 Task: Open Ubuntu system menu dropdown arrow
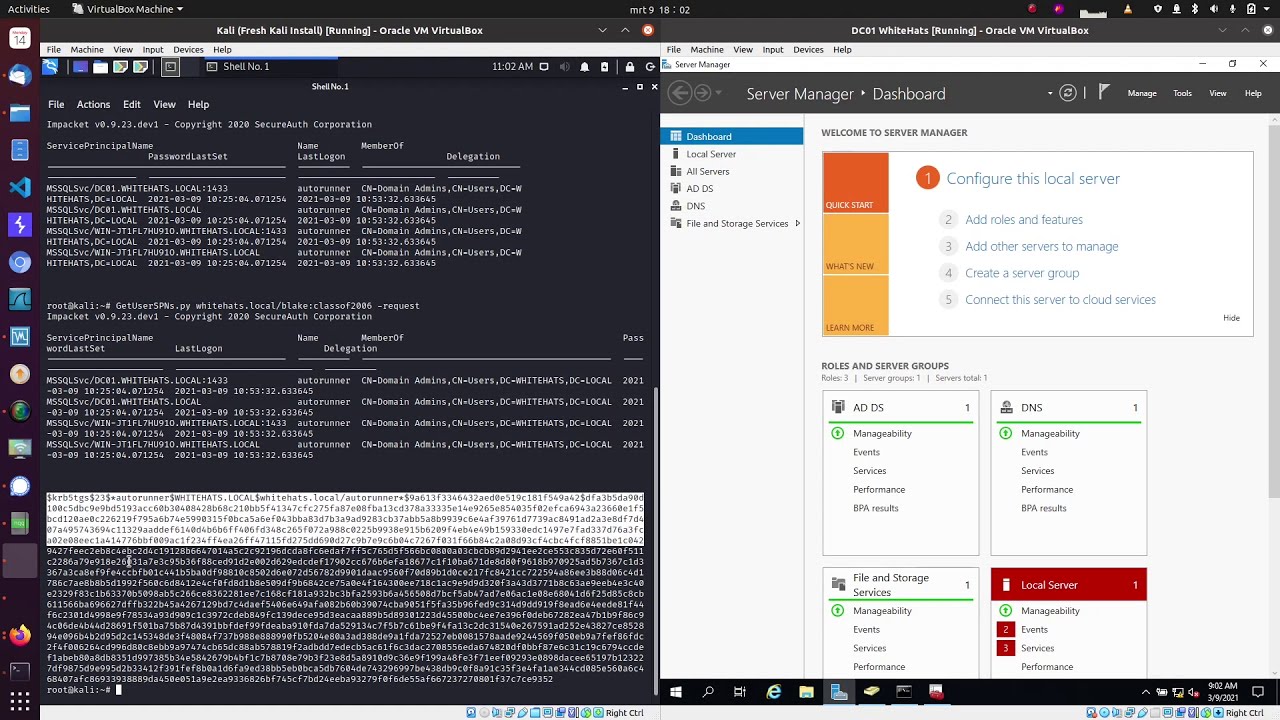pos(1269,9)
